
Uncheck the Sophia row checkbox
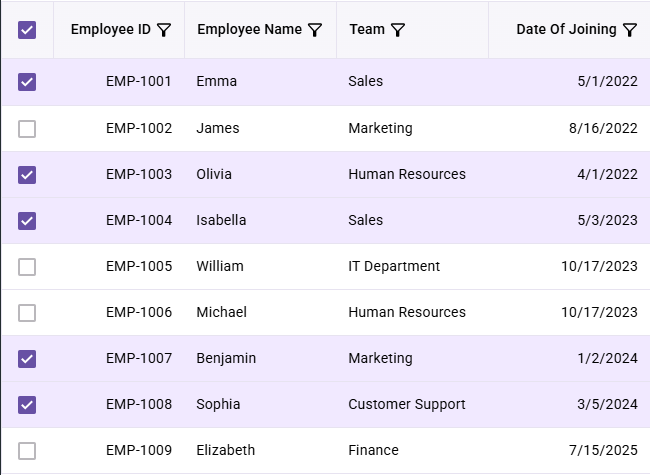click(x=27, y=405)
